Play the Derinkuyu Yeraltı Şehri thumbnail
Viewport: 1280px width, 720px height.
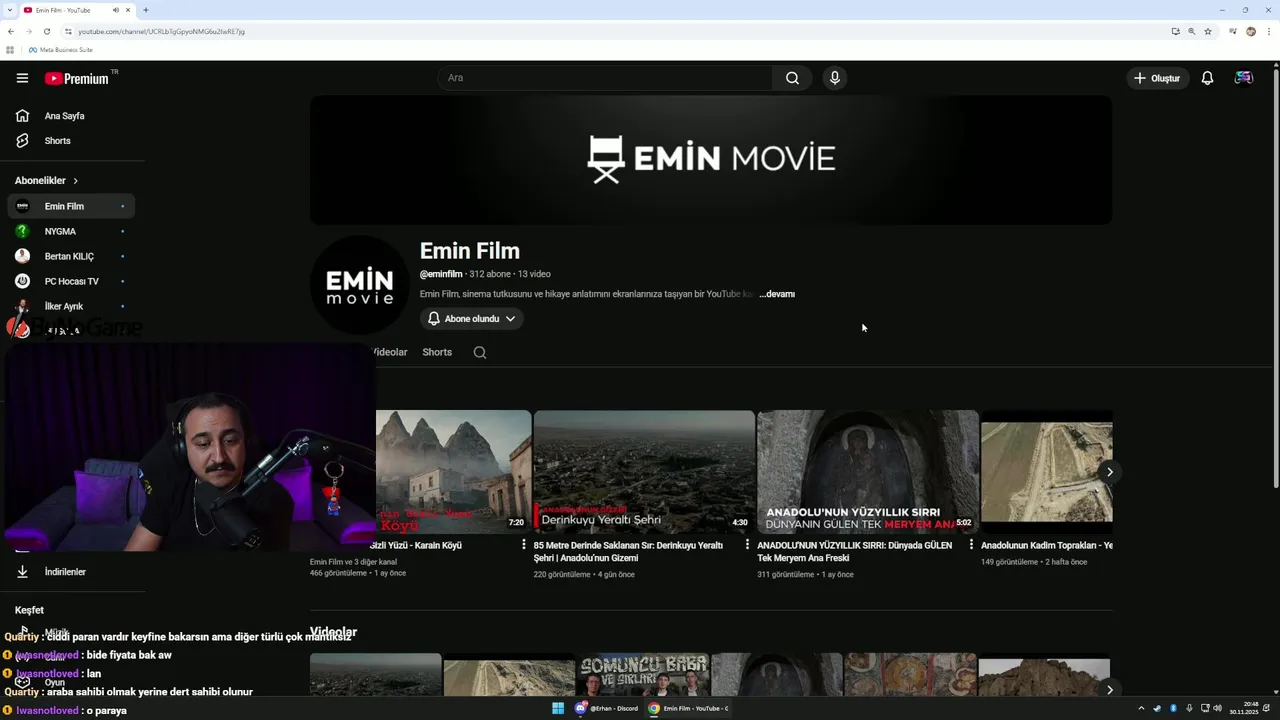pos(644,471)
